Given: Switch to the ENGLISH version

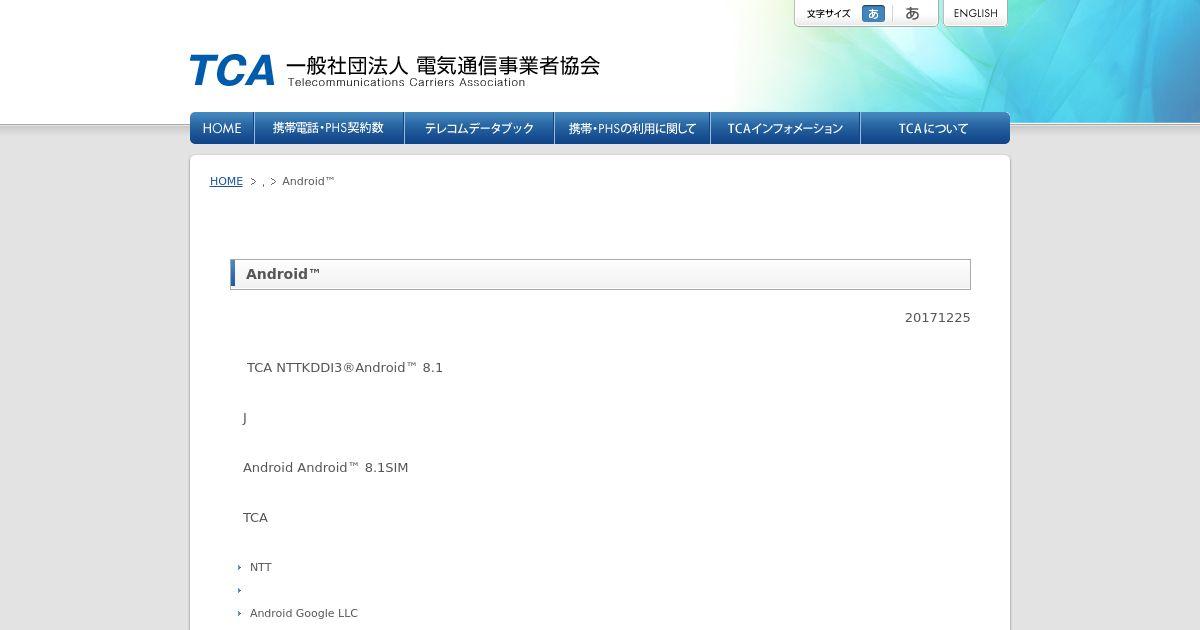Looking at the screenshot, I should (975, 13).
